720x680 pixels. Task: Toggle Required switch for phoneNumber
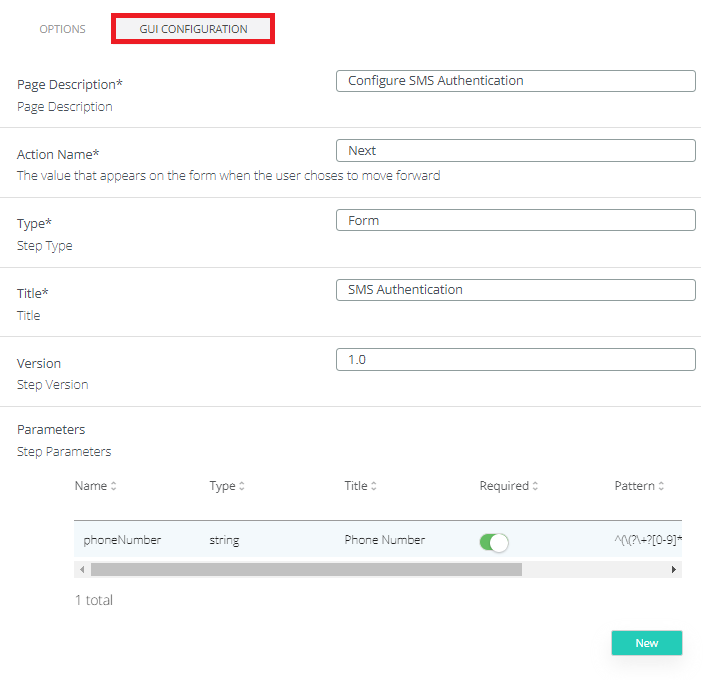point(494,542)
